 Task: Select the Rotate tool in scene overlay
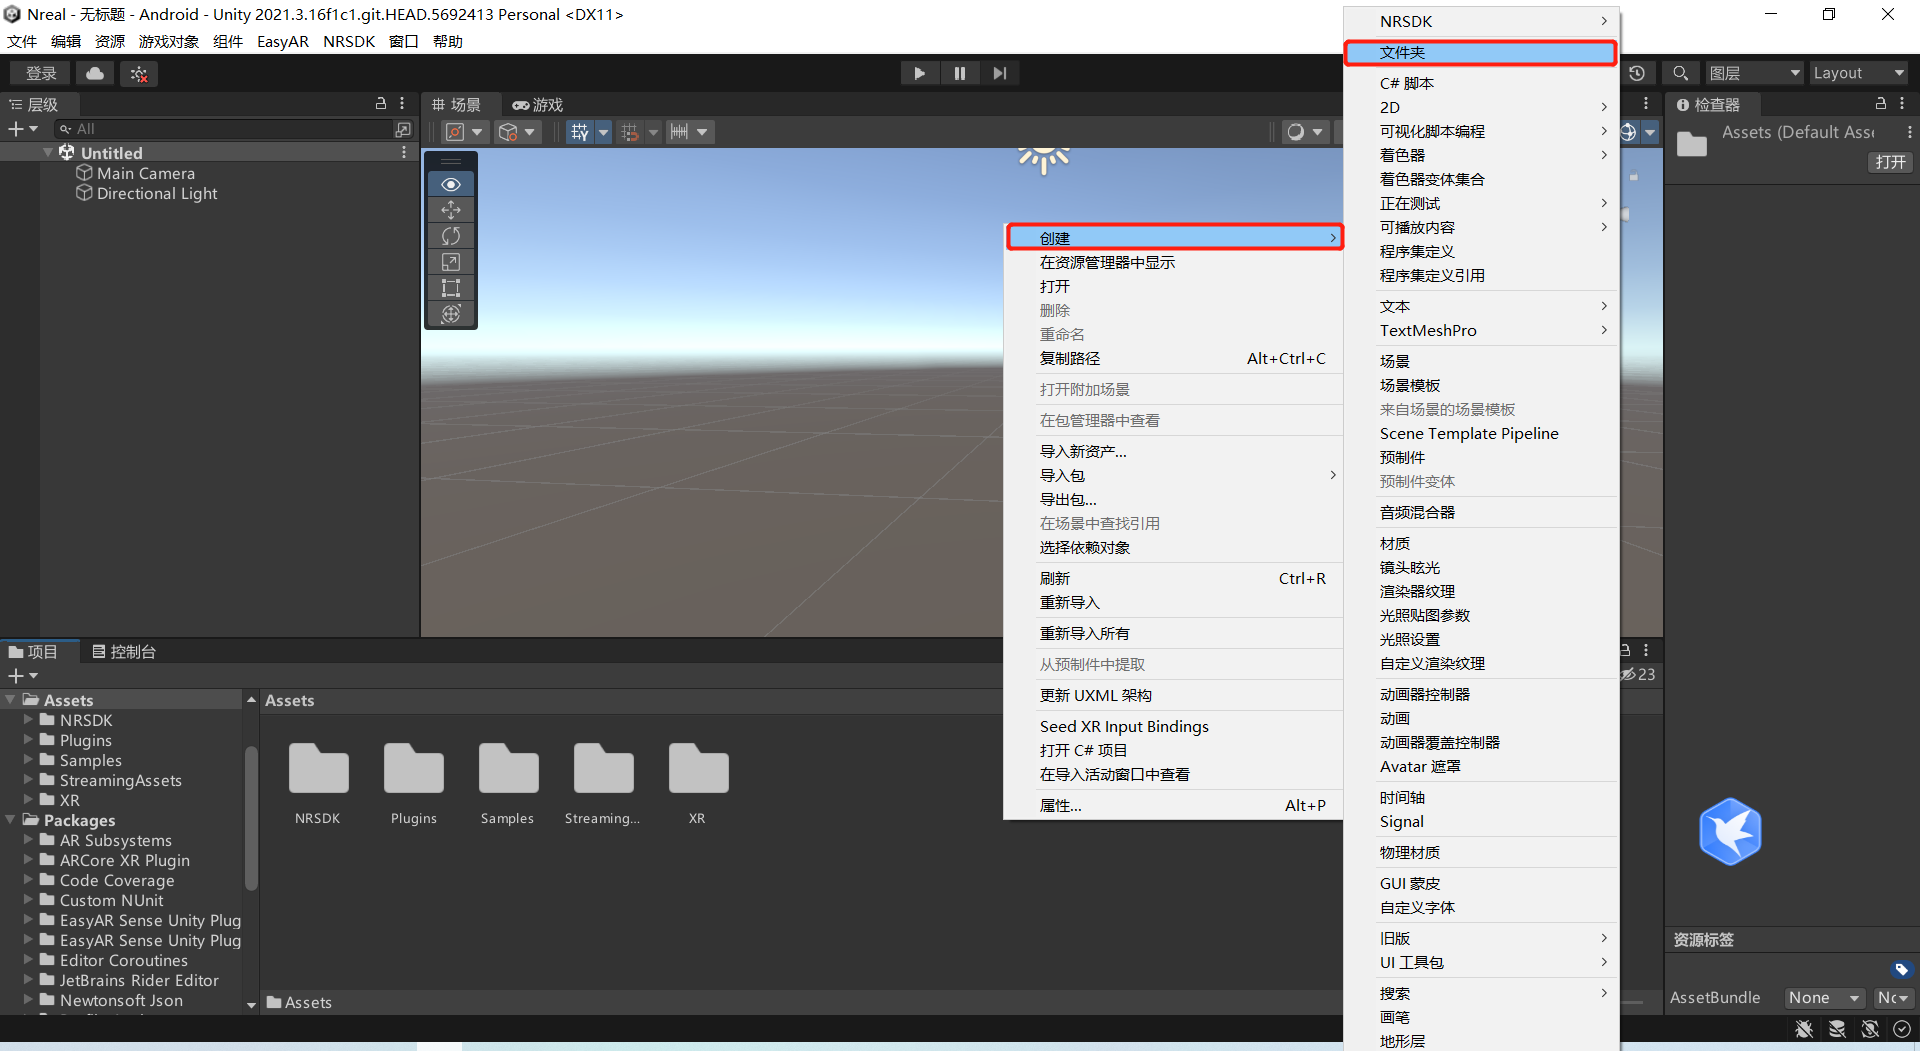tap(451, 236)
